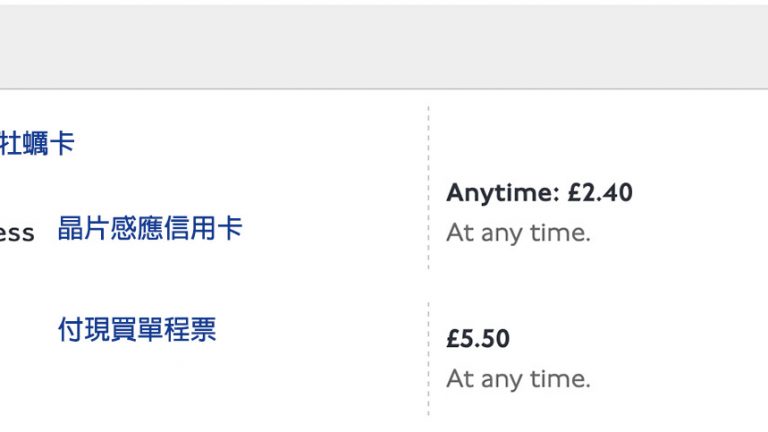Click the £5.50 cash fare price
Image resolution: width=768 pixels, height=432 pixels.
(478, 339)
